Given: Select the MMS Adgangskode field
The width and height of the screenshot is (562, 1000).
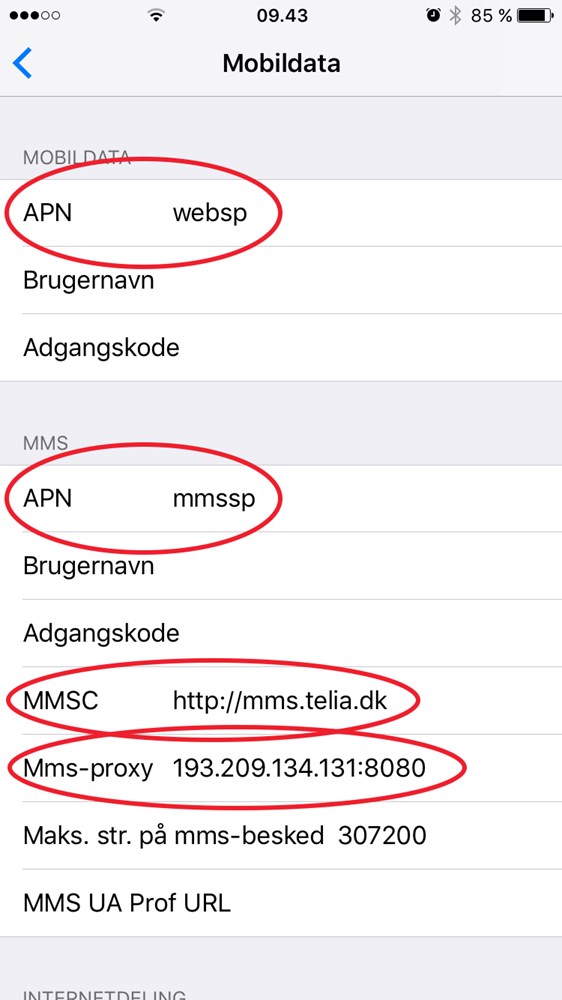Looking at the screenshot, I should tap(281, 633).
